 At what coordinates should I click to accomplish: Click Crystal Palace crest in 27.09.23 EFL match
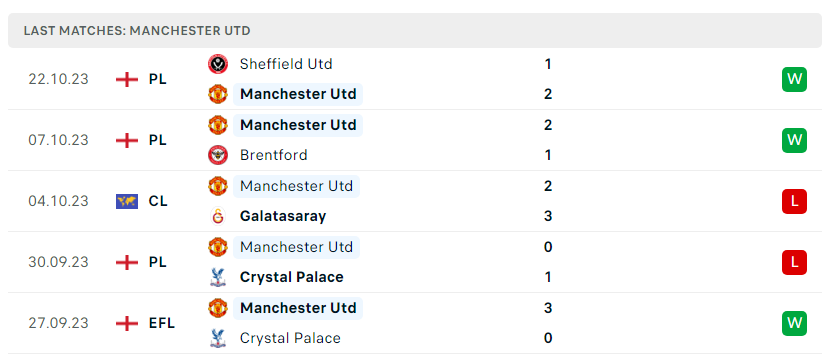pos(217,338)
